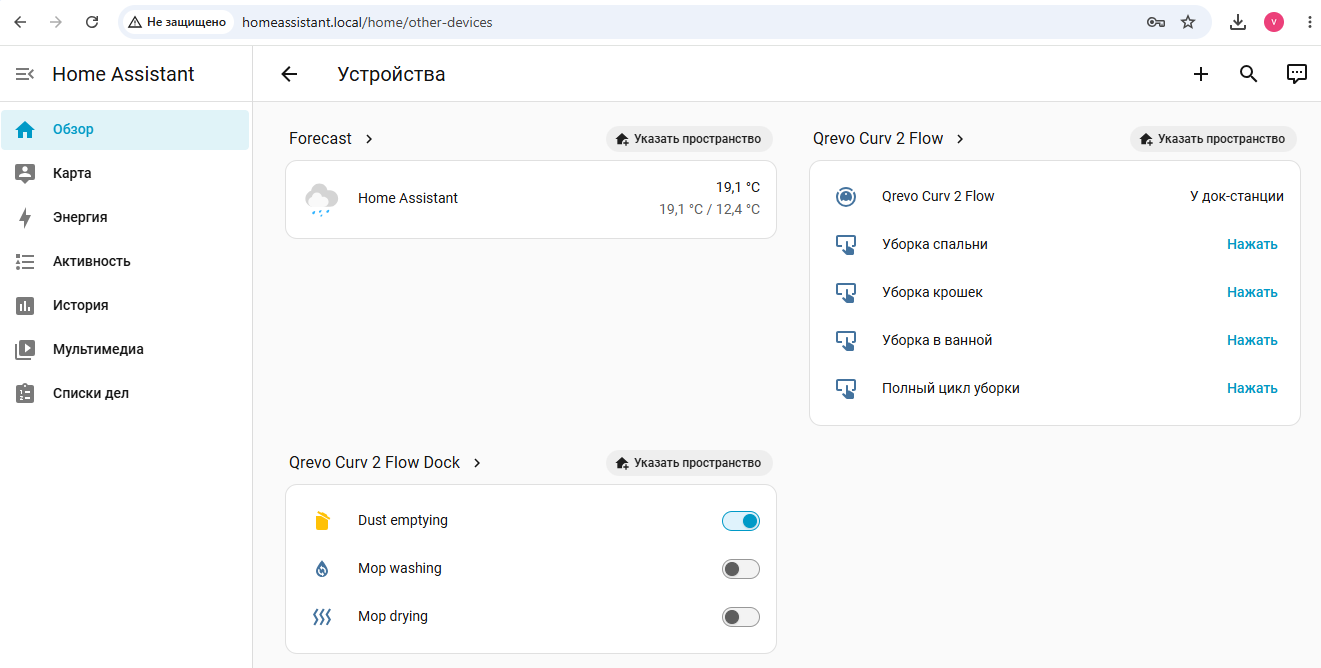
Task: Open the browser password key icon
Action: point(1156,22)
